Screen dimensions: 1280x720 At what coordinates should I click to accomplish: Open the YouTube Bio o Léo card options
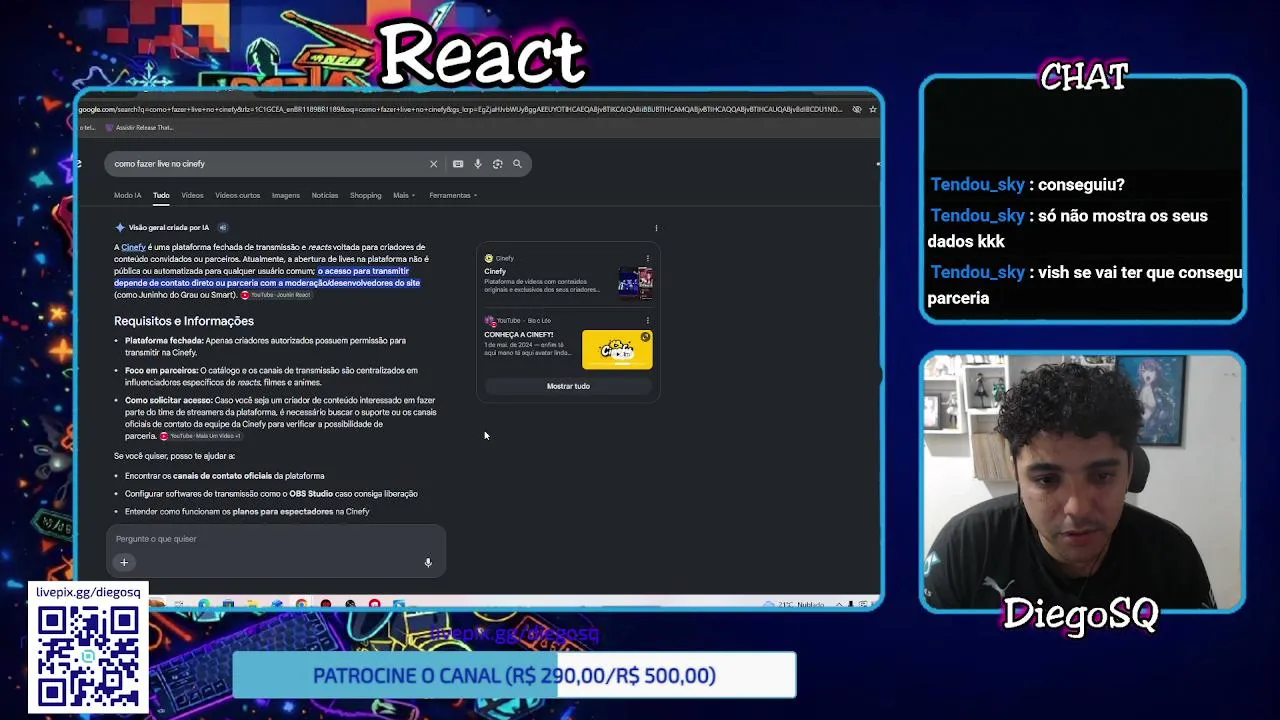(647, 321)
